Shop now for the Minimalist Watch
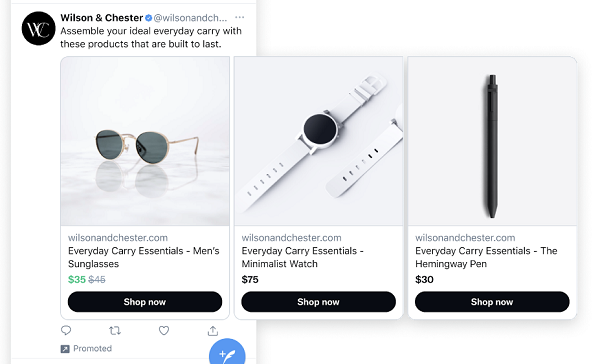The height and width of the screenshot is (364, 600). pos(318,302)
